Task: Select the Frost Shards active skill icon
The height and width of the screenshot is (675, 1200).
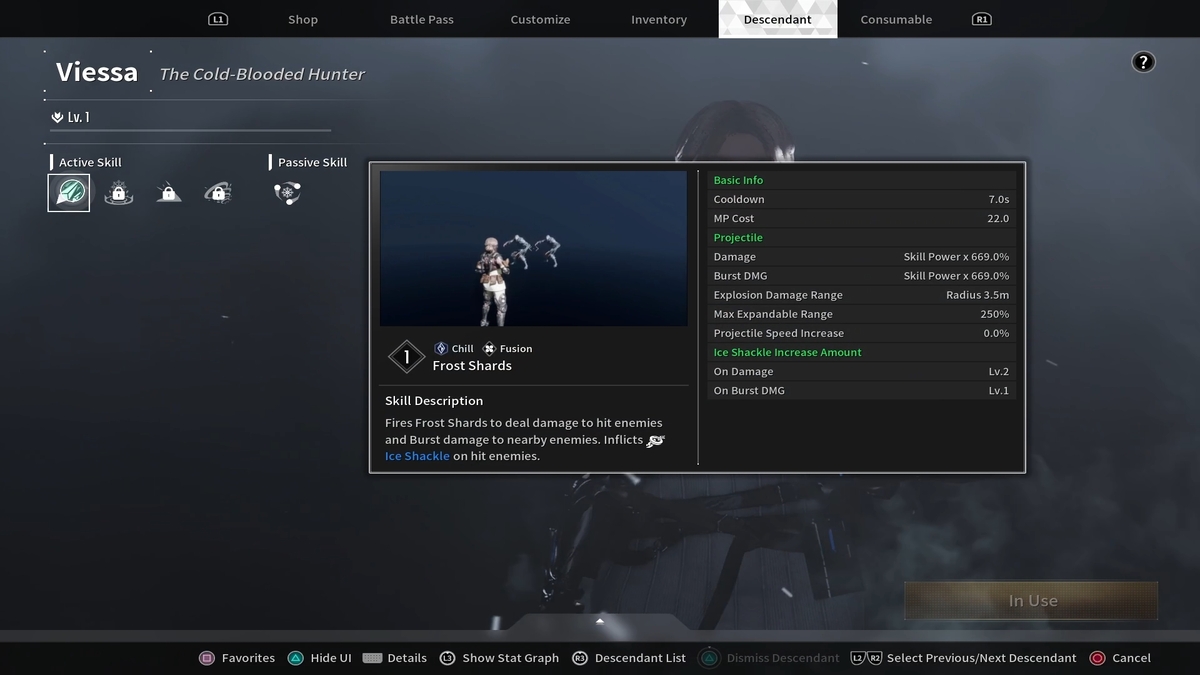Action: click(69, 193)
